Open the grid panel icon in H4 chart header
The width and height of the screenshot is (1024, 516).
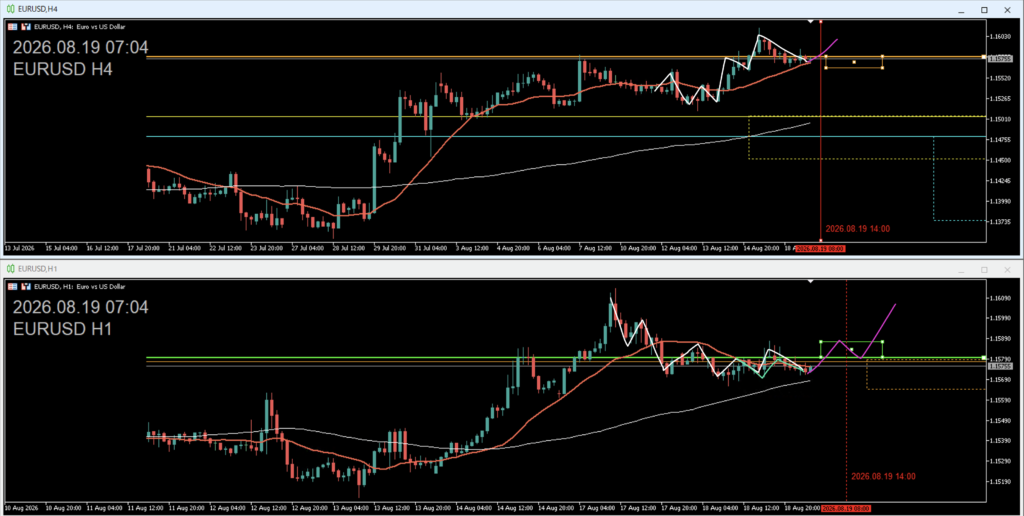pyautogui.click(x=12, y=27)
